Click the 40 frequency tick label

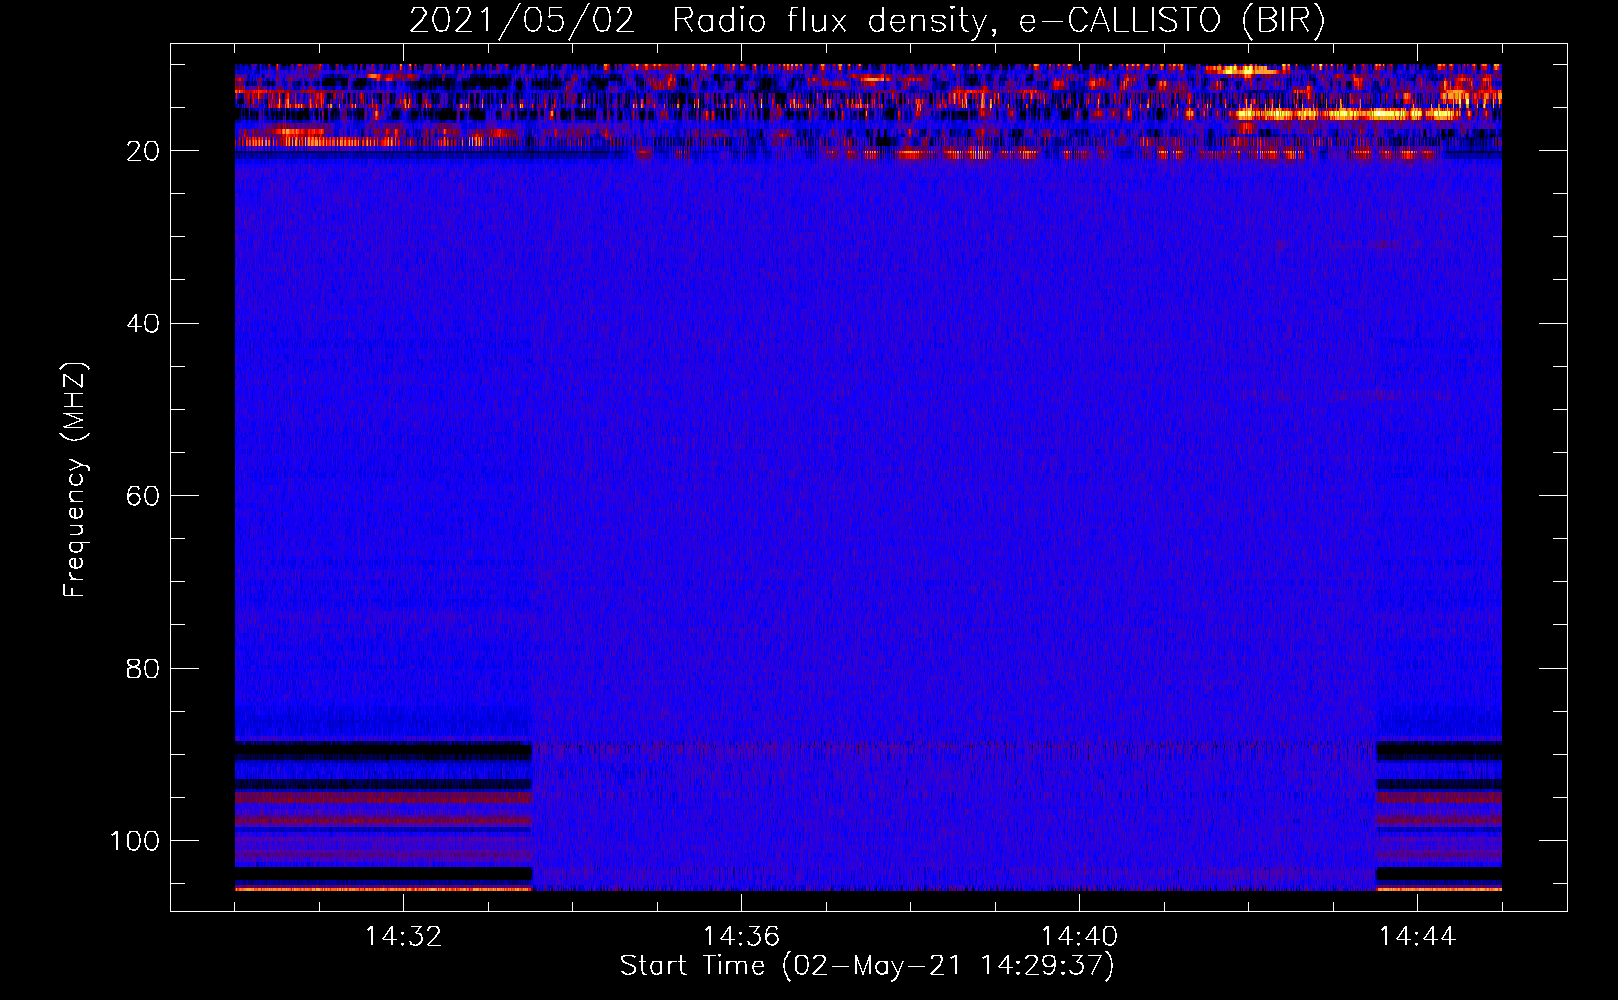click(x=143, y=324)
